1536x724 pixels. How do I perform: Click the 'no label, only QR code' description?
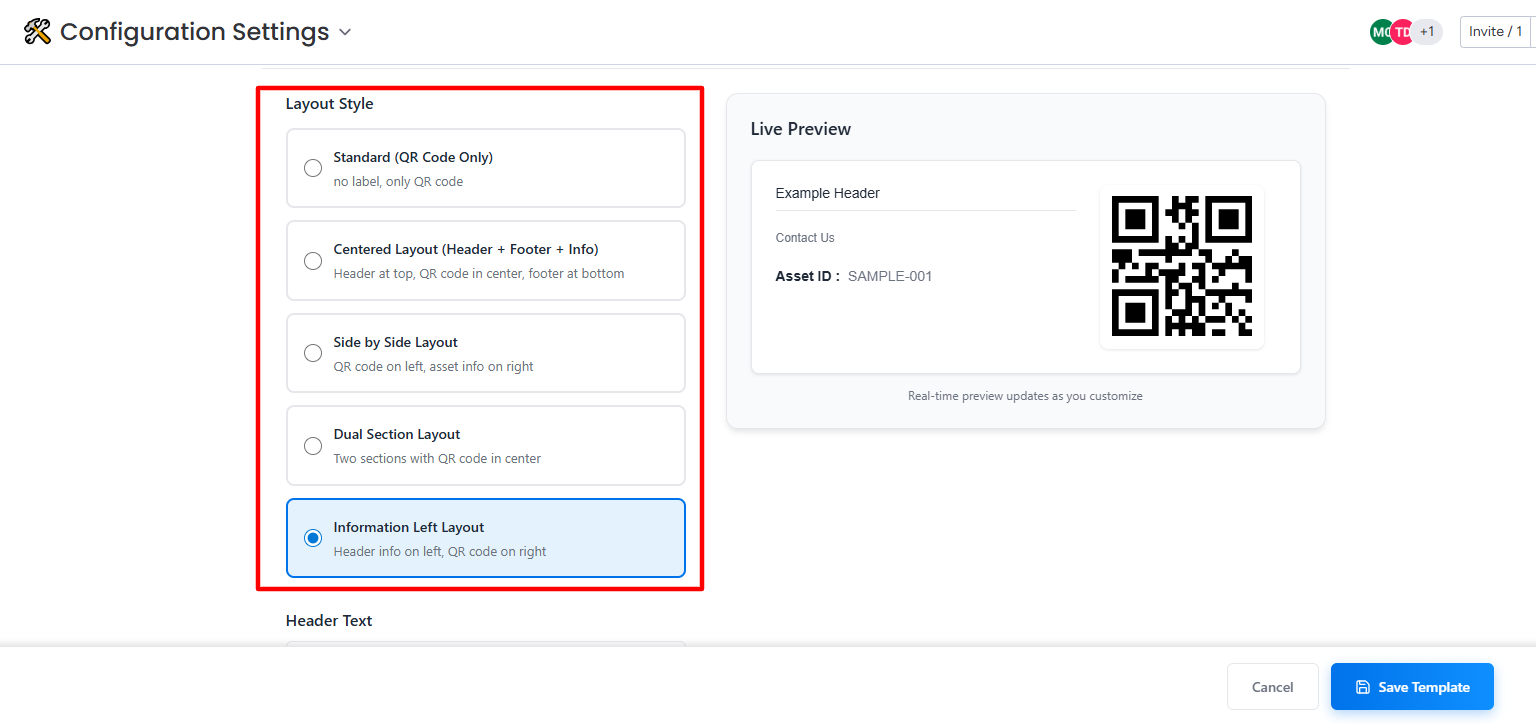pyautogui.click(x=398, y=182)
